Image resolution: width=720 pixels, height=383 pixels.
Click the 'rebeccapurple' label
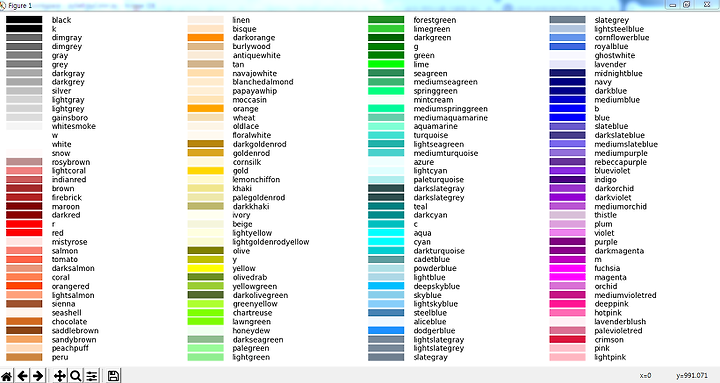[620, 162]
